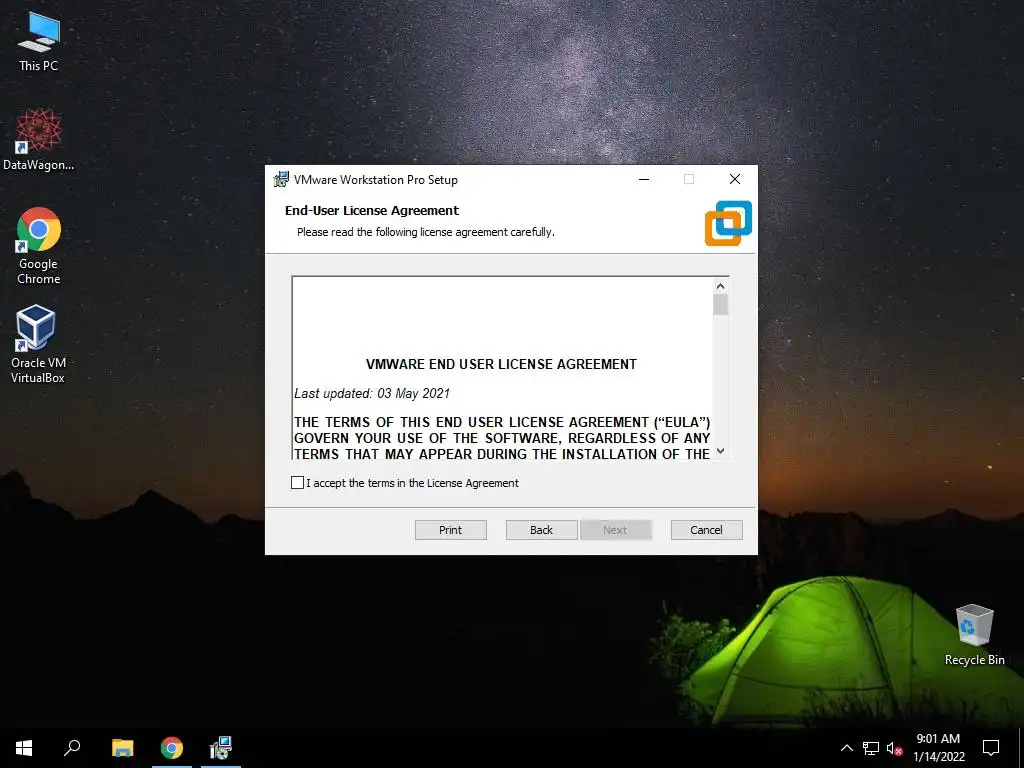The height and width of the screenshot is (768, 1024).
Task: Click the VMWARE END USER LICENSE AGREEMENT heading
Action: click(501, 364)
